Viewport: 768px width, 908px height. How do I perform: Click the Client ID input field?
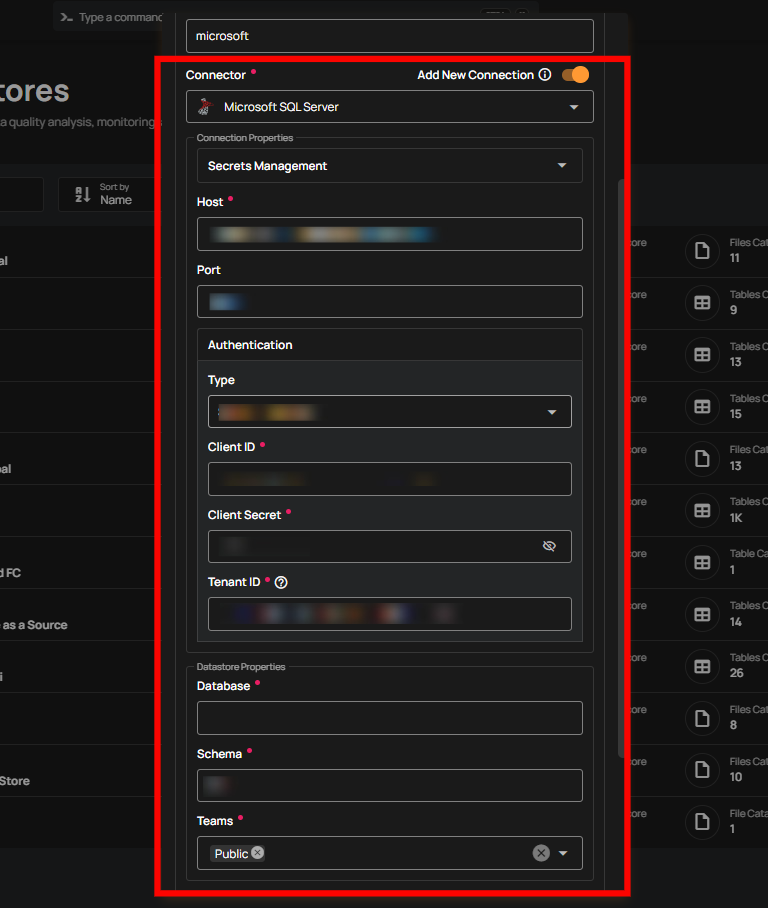tap(389, 479)
